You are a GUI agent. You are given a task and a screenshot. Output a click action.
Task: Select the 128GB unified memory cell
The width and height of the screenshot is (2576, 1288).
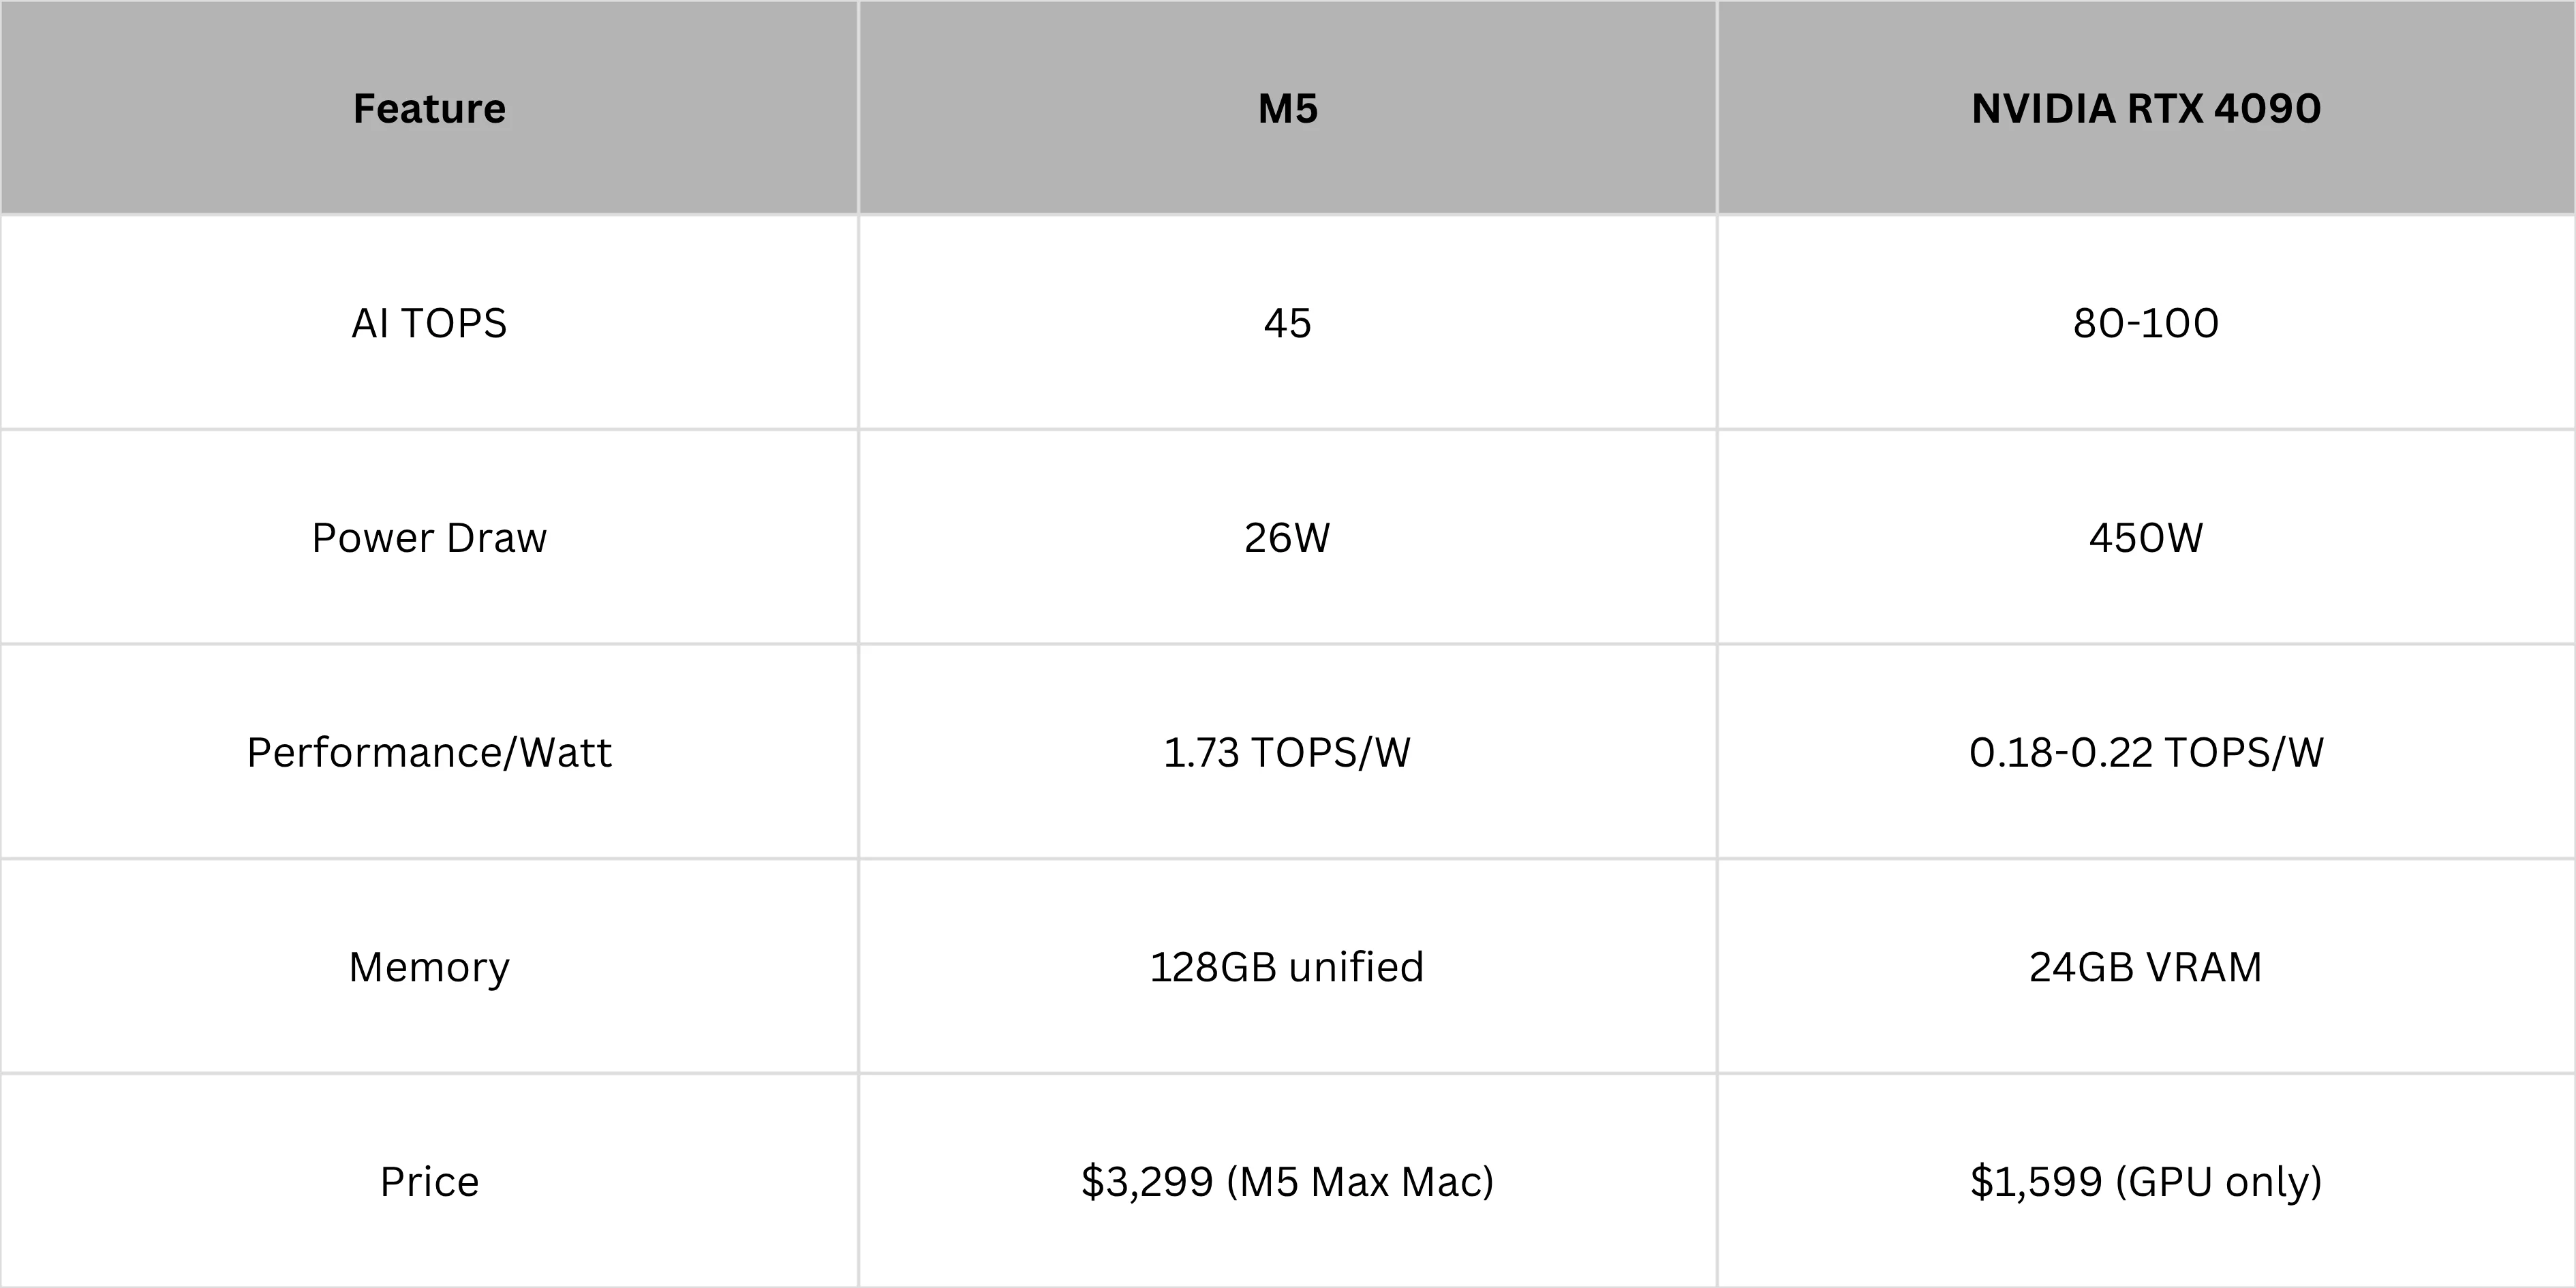click(1287, 967)
